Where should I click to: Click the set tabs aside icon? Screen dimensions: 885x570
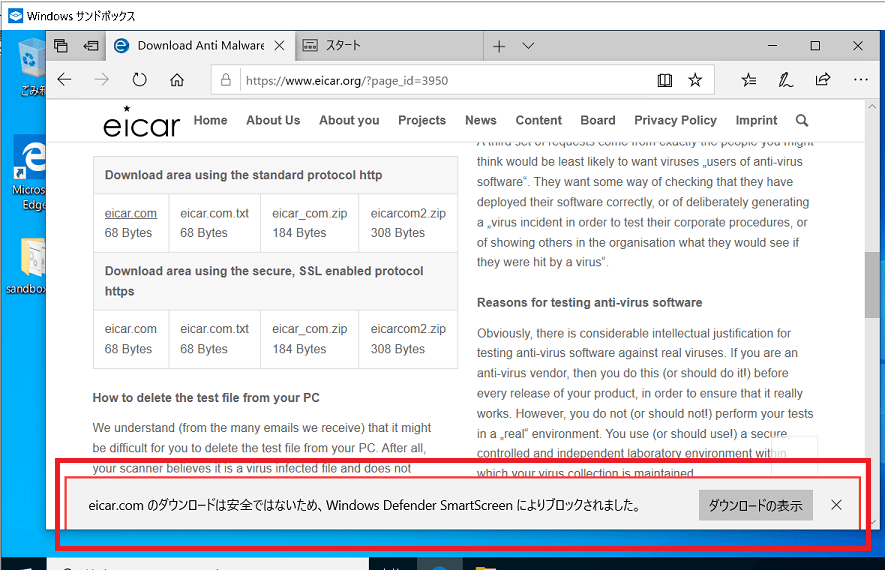click(x=90, y=46)
